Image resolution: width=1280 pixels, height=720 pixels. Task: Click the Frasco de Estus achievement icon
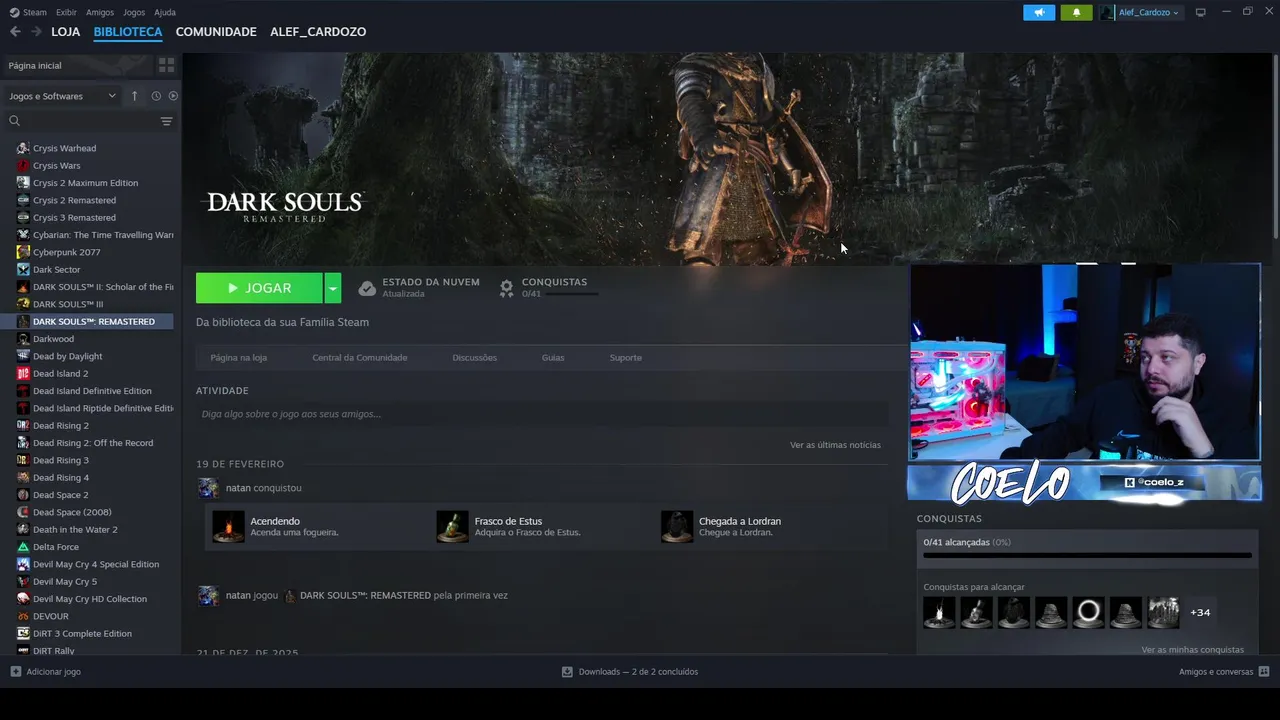click(452, 526)
